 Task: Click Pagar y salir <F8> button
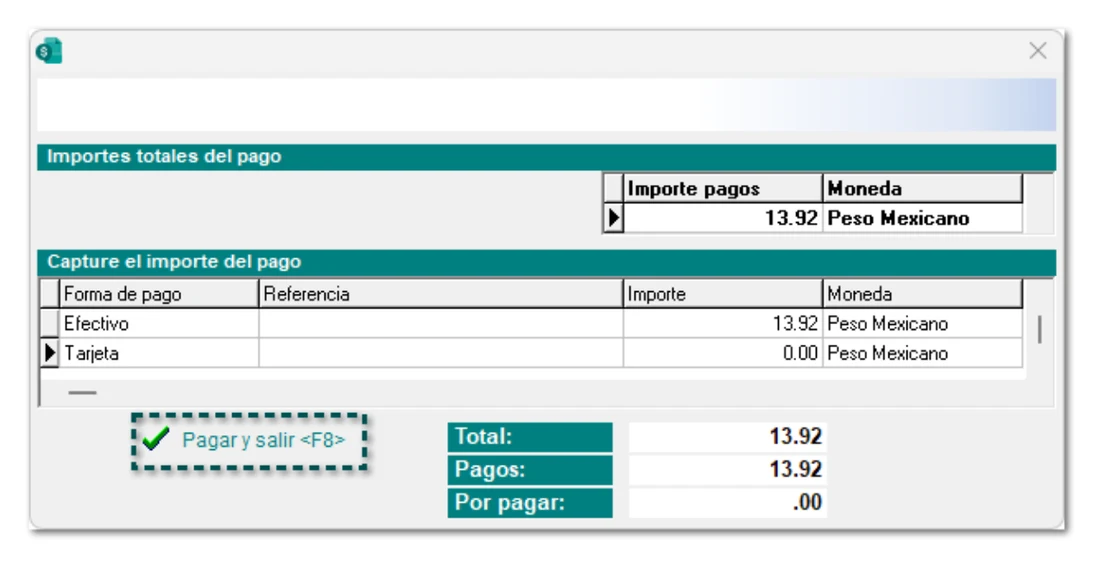coord(249,441)
